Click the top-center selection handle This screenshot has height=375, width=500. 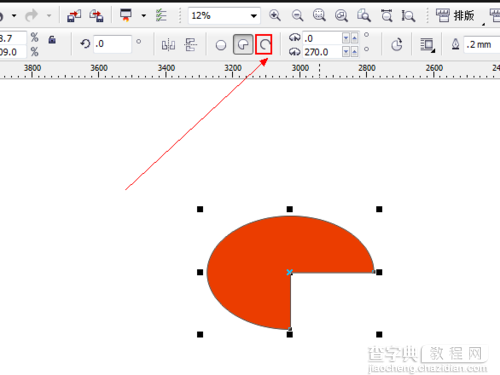[x=290, y=209]
